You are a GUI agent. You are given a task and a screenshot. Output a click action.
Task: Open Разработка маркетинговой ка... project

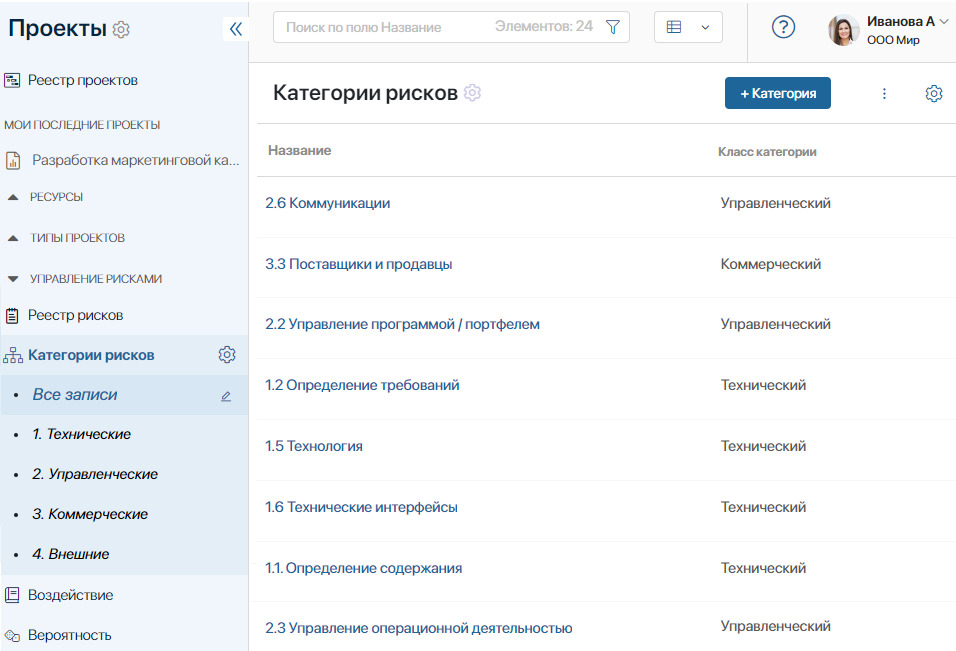coord(135,160)
